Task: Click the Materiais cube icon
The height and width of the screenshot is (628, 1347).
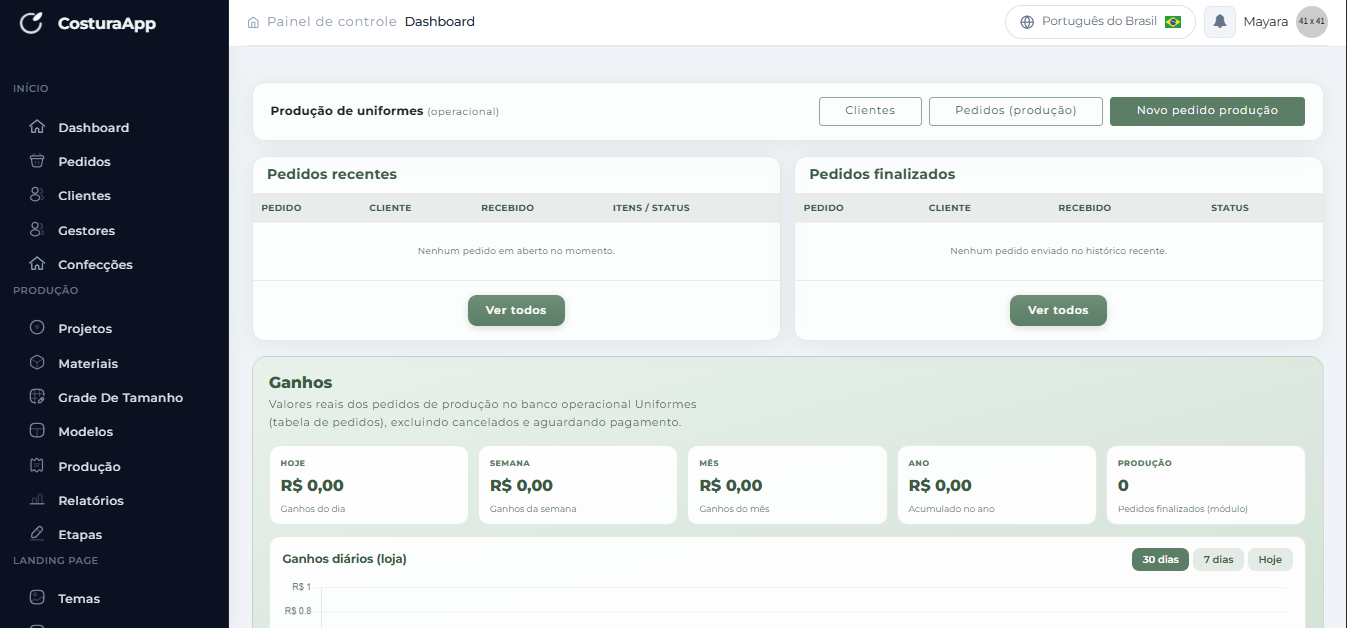Action: pos(37,363)
